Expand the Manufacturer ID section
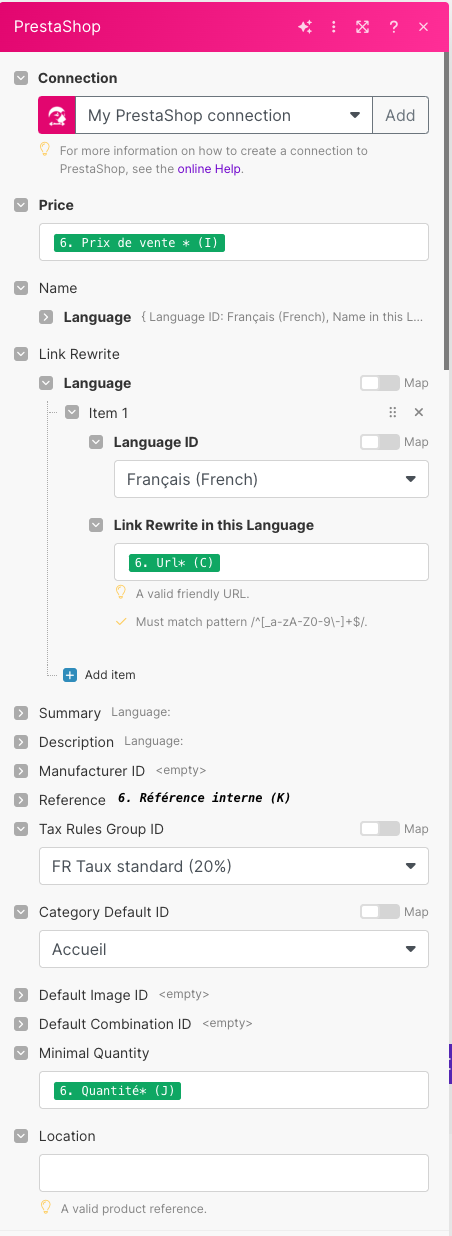The image size is (452, 1236). 21,771
